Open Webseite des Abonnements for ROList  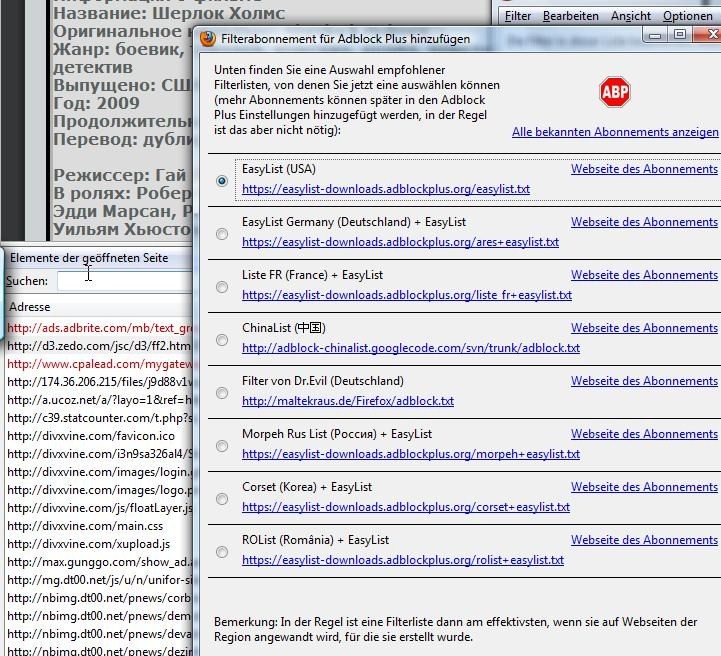pyautogui.click(x=644, y=540)
